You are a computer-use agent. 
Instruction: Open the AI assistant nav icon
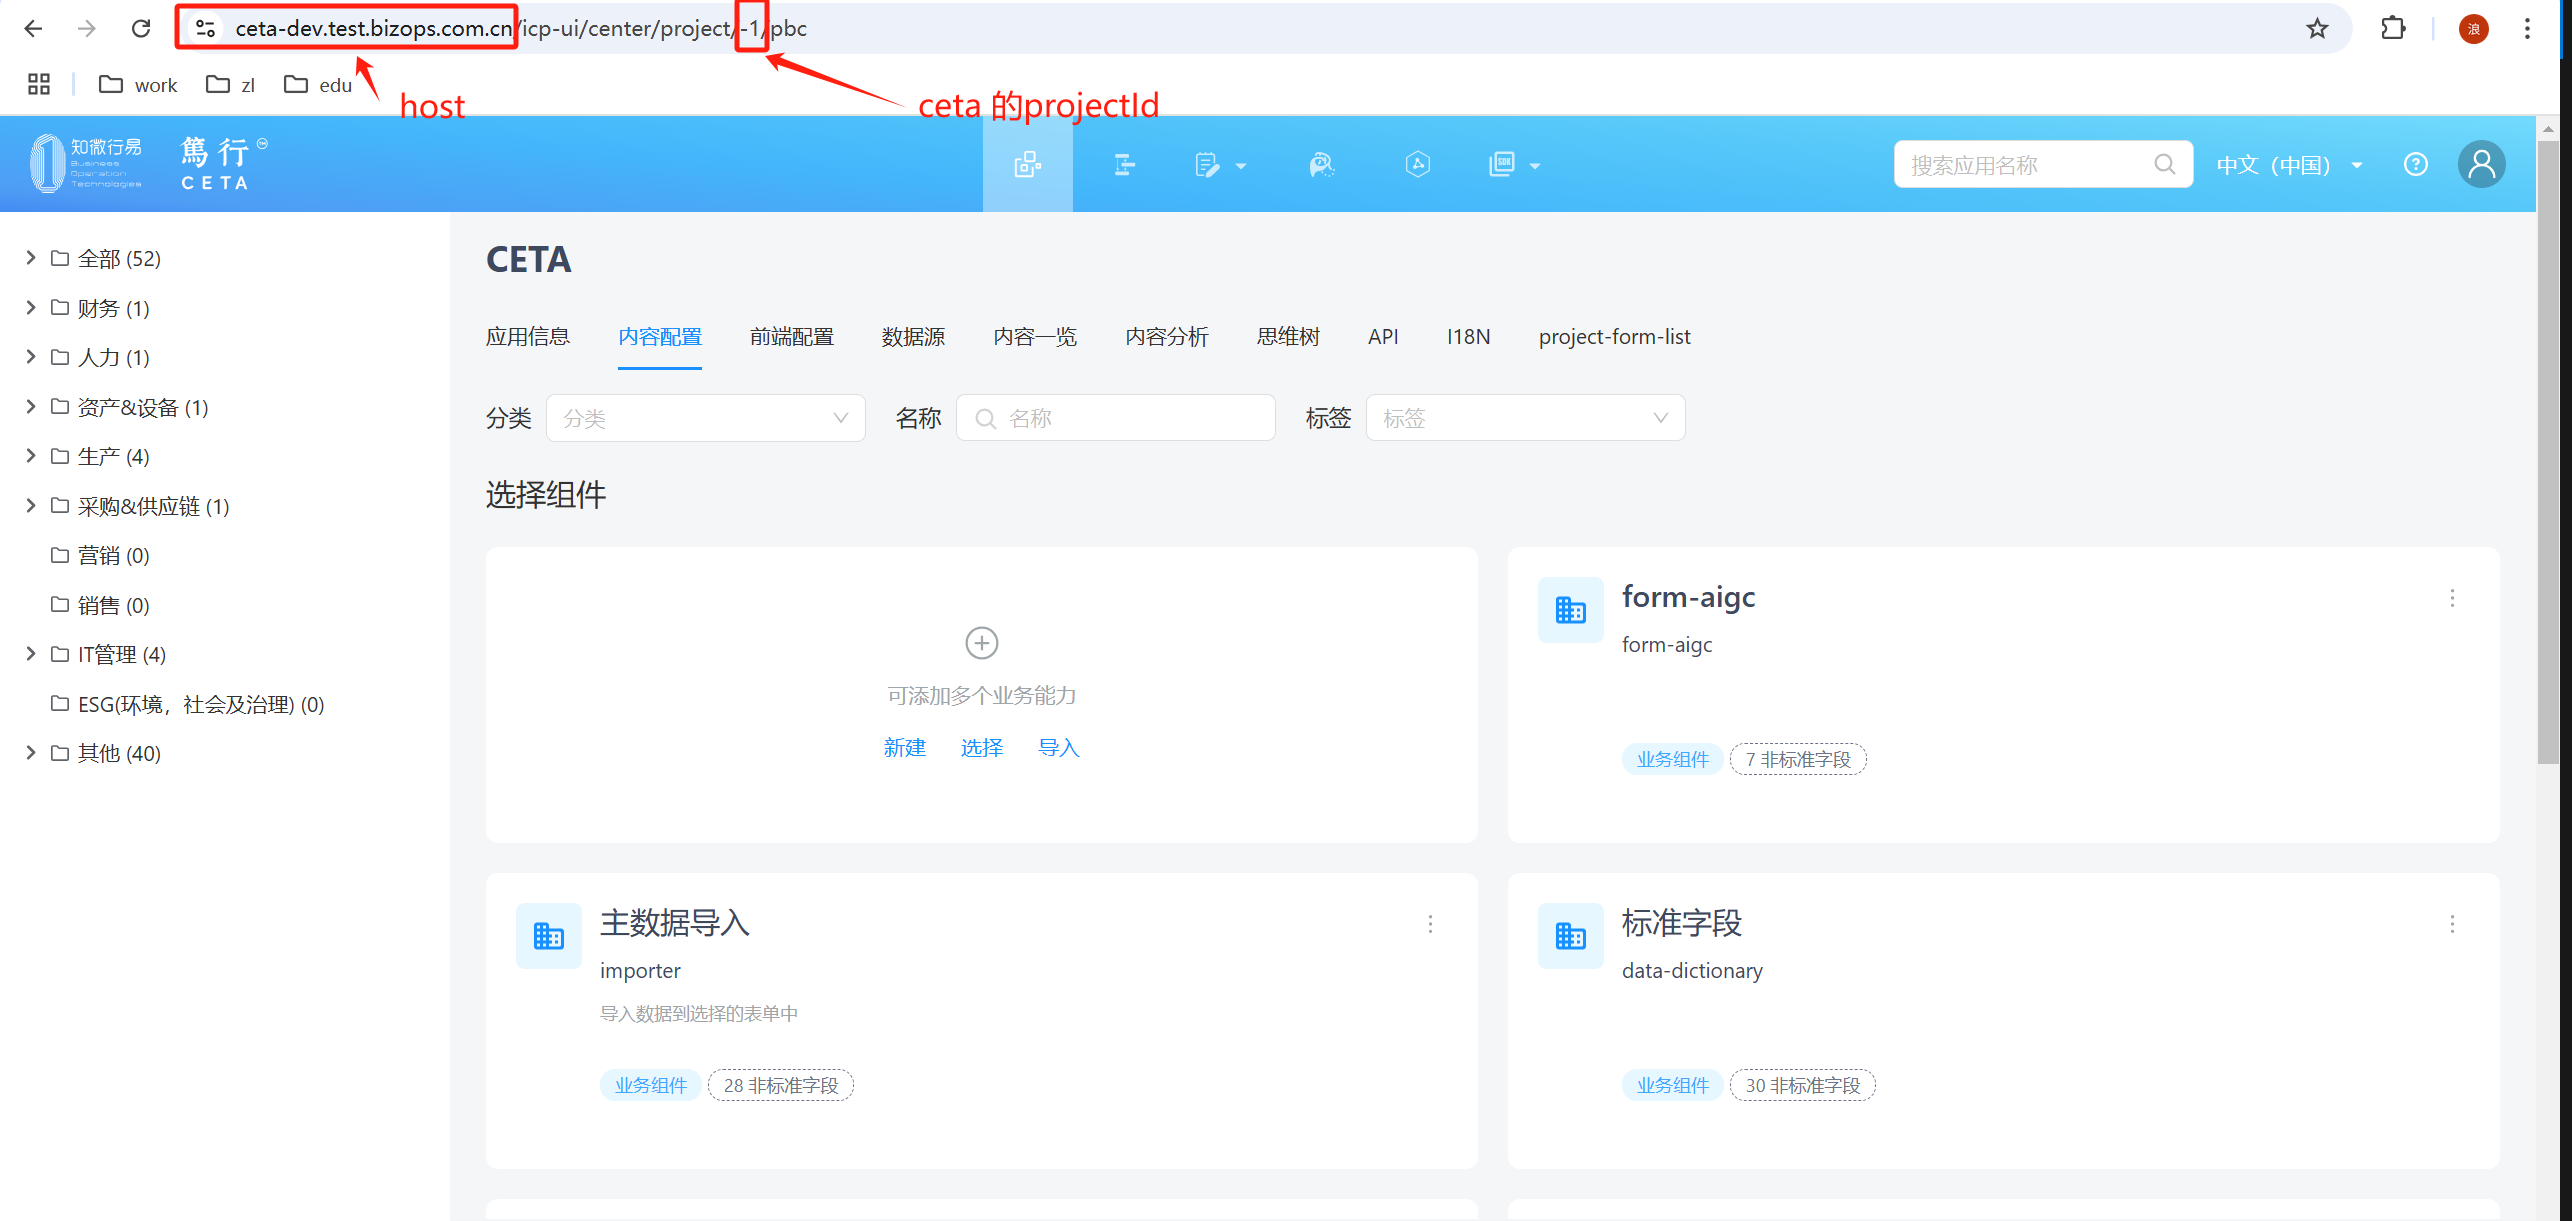tap(1322, 164)
